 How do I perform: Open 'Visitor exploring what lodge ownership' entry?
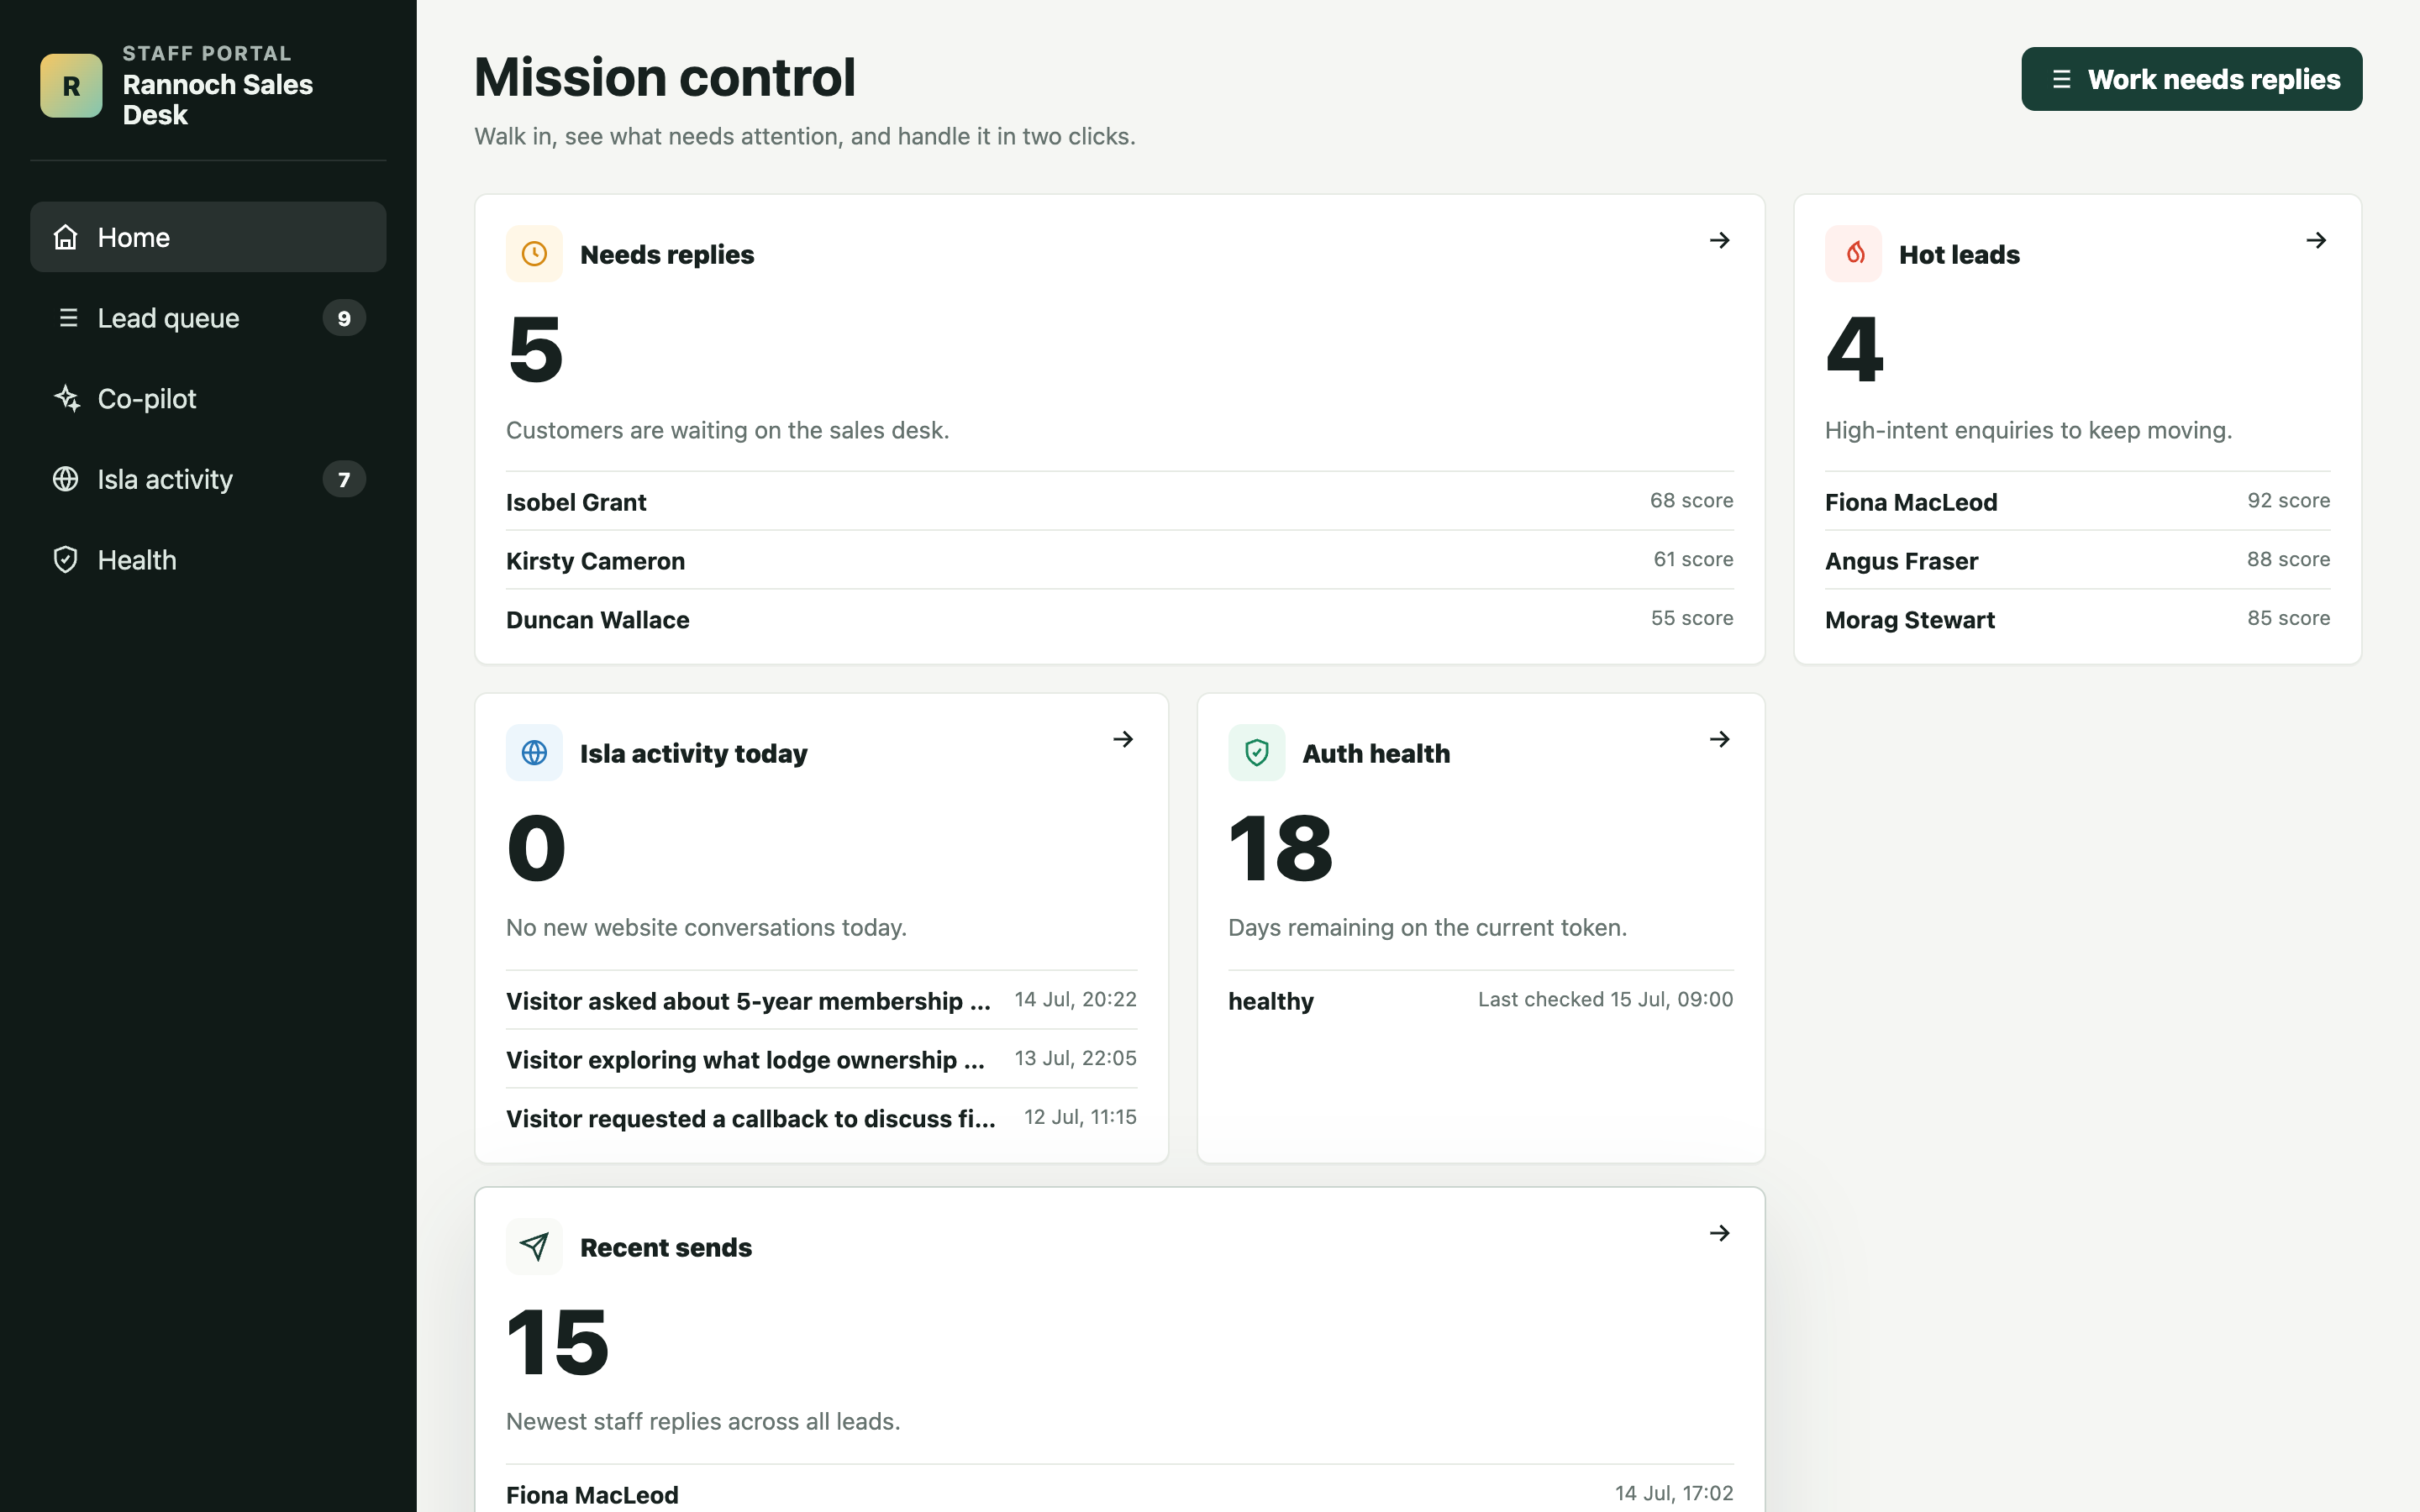(x=821, y=1059)
